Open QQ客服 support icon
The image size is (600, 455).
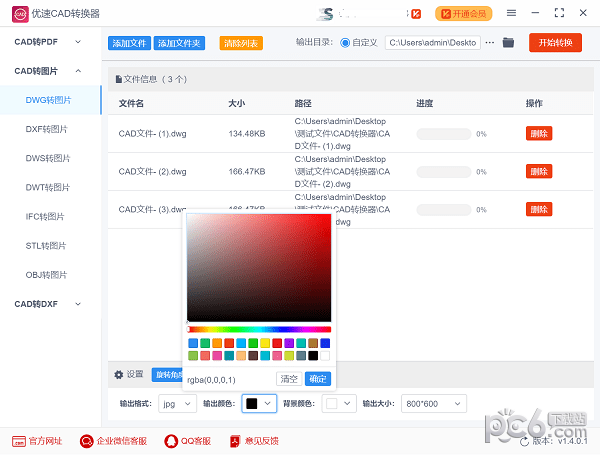[170, 441]
